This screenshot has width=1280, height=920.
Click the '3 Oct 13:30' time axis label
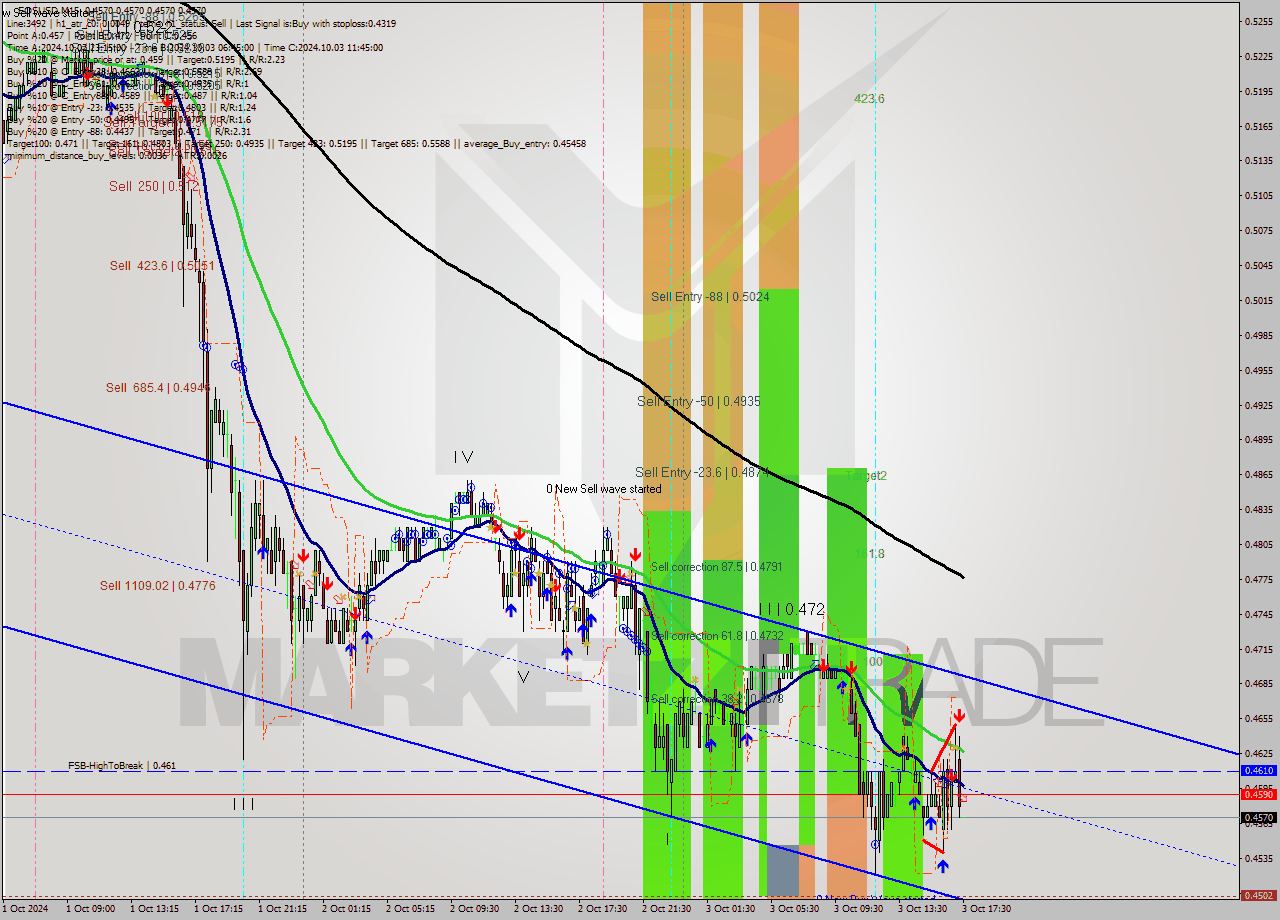pos(922,909)
